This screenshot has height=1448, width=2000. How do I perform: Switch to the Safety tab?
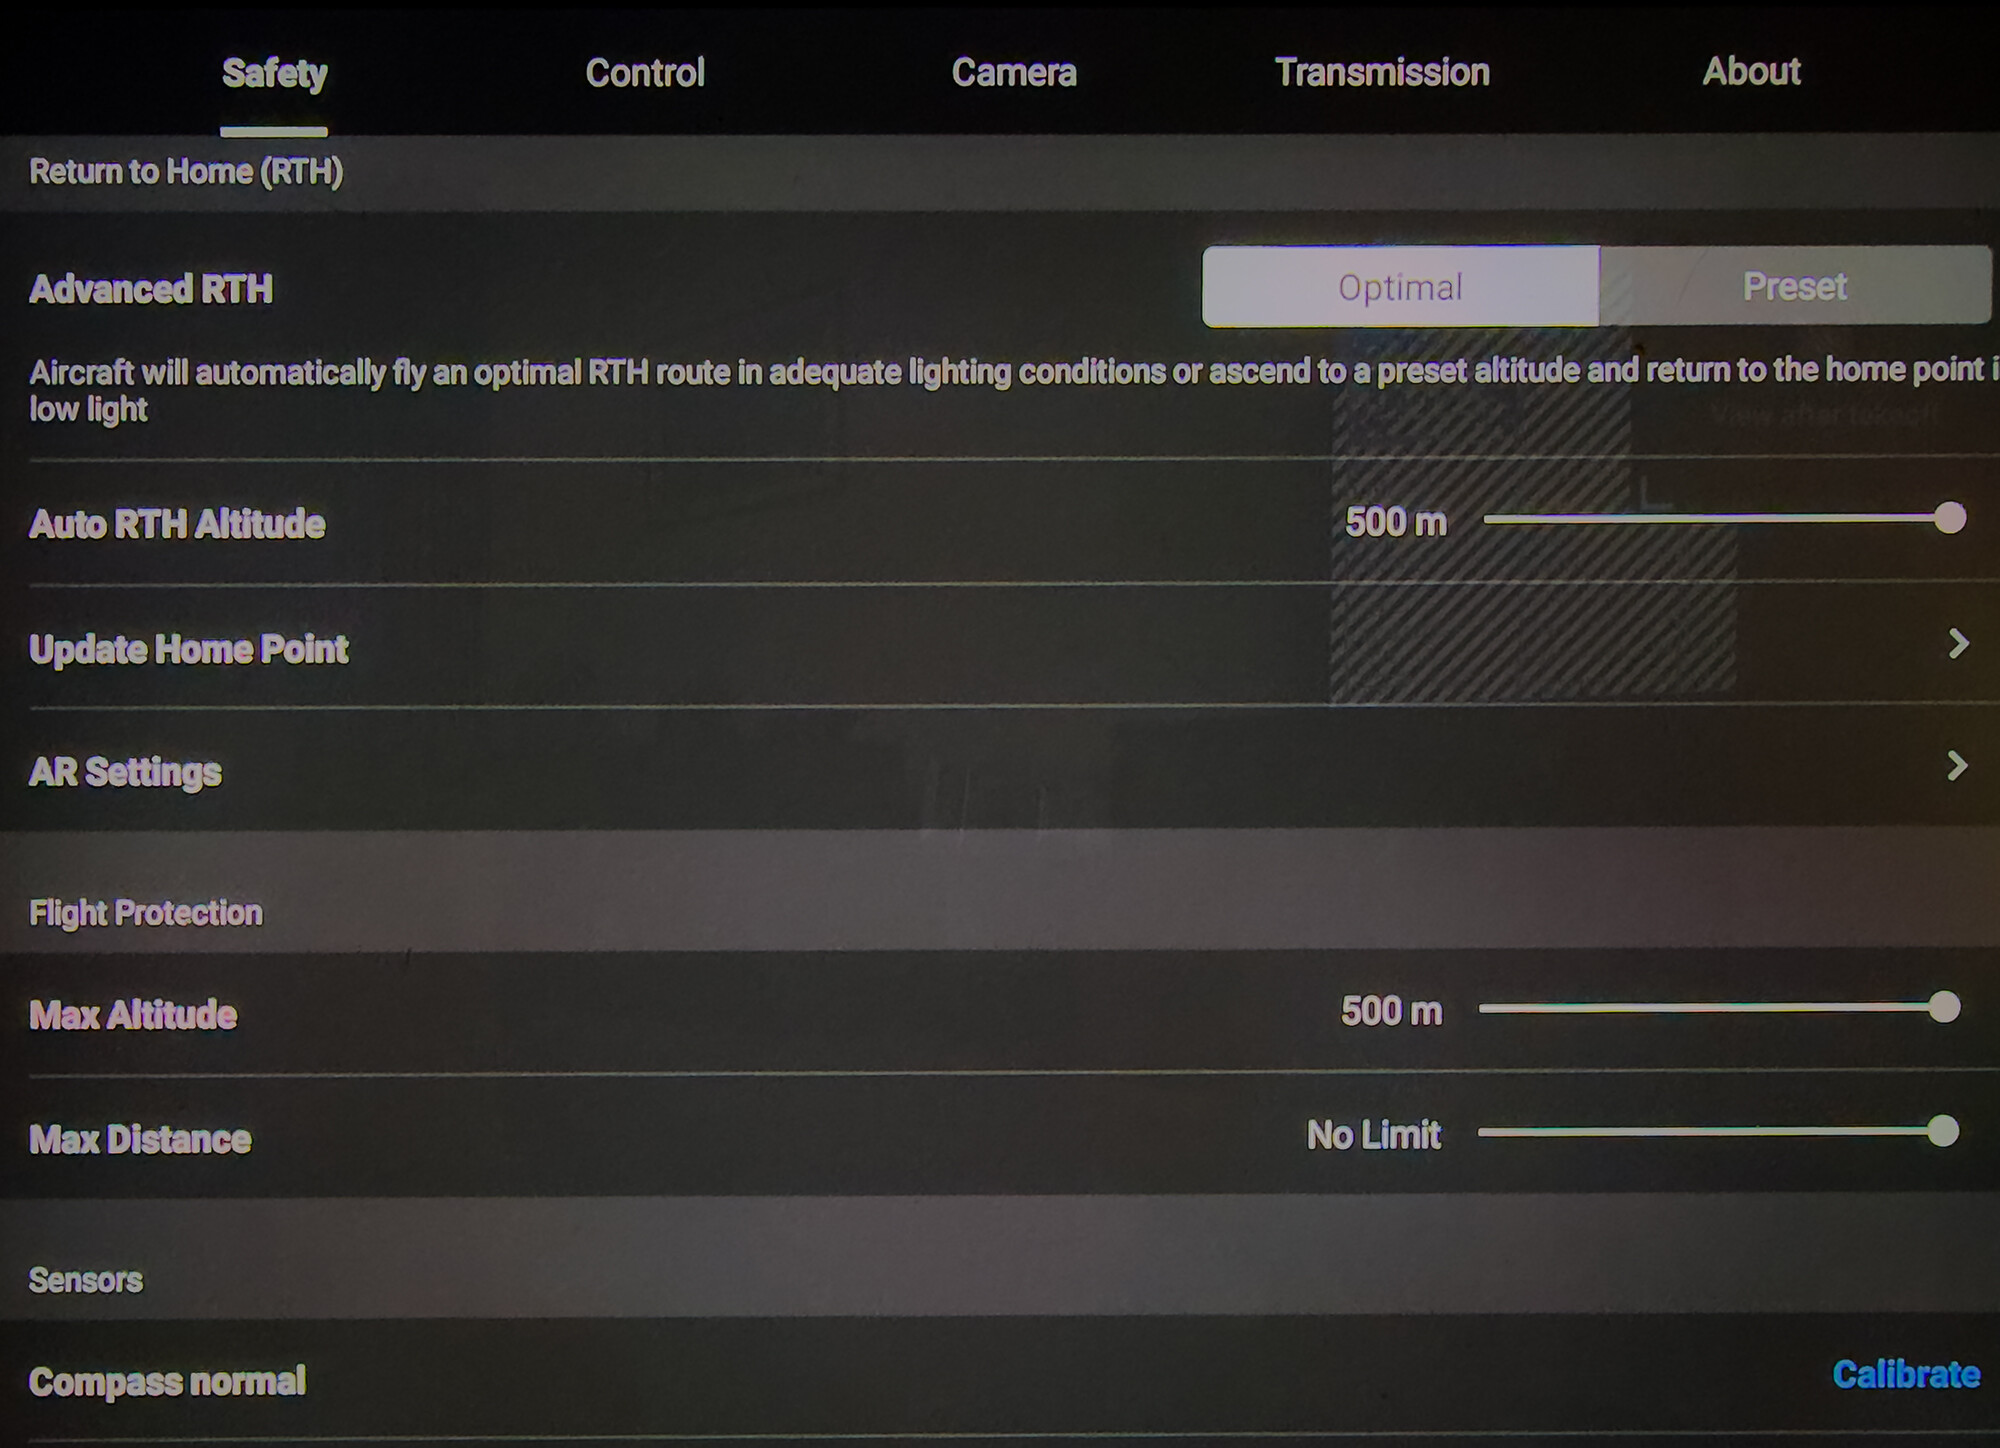pyautogui.click(x=274, y=73)
